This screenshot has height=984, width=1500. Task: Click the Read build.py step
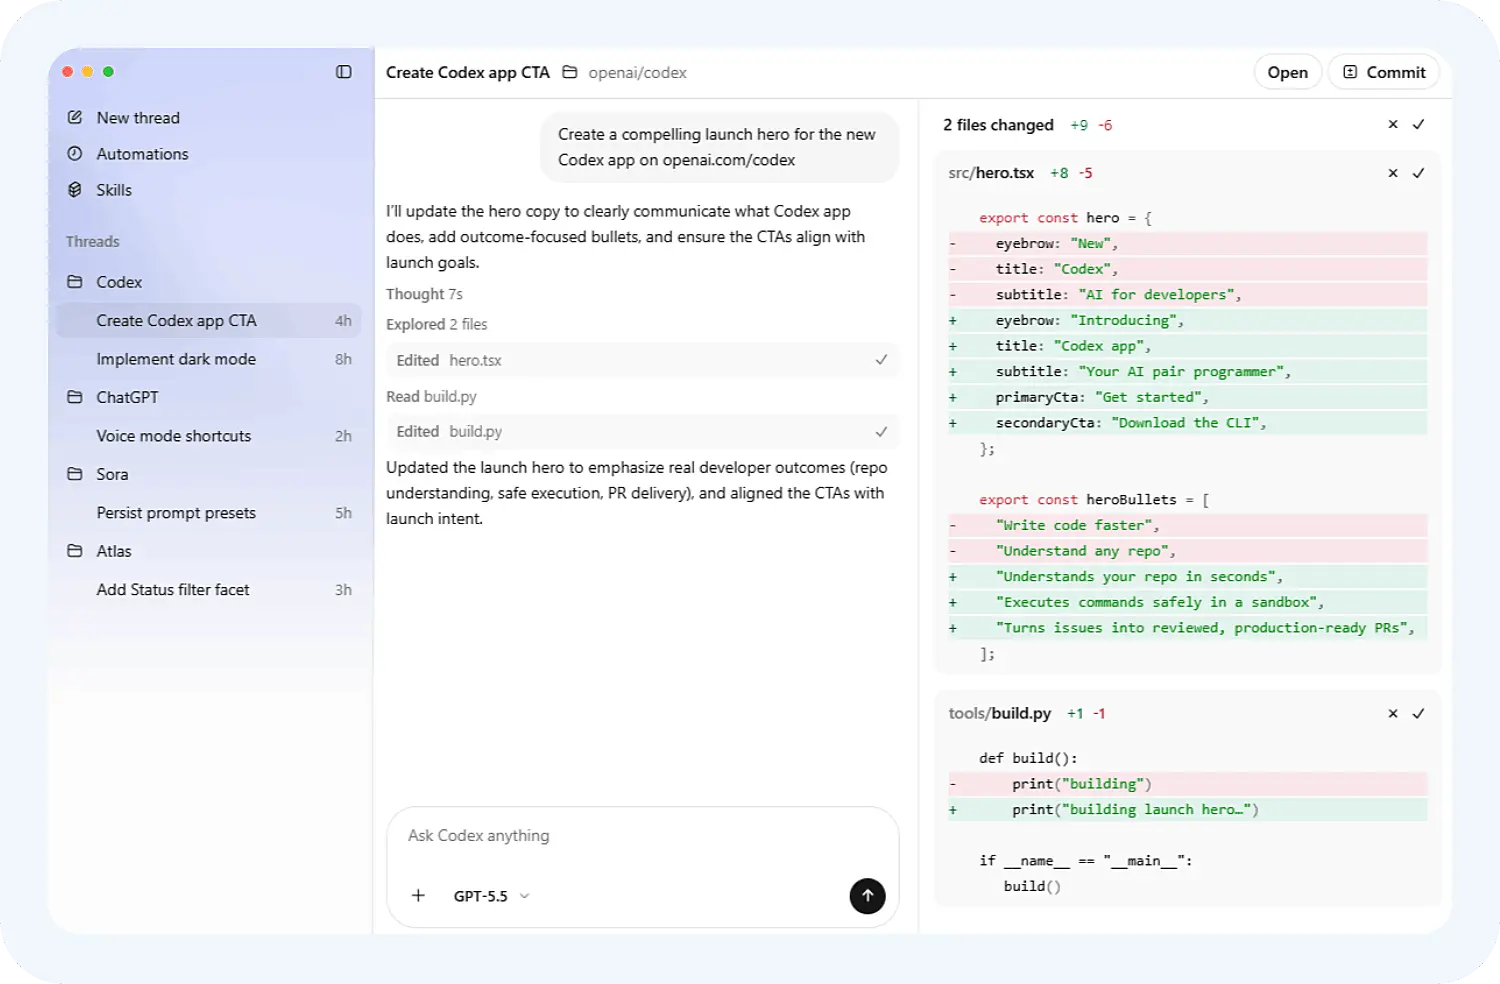(431, 396)
